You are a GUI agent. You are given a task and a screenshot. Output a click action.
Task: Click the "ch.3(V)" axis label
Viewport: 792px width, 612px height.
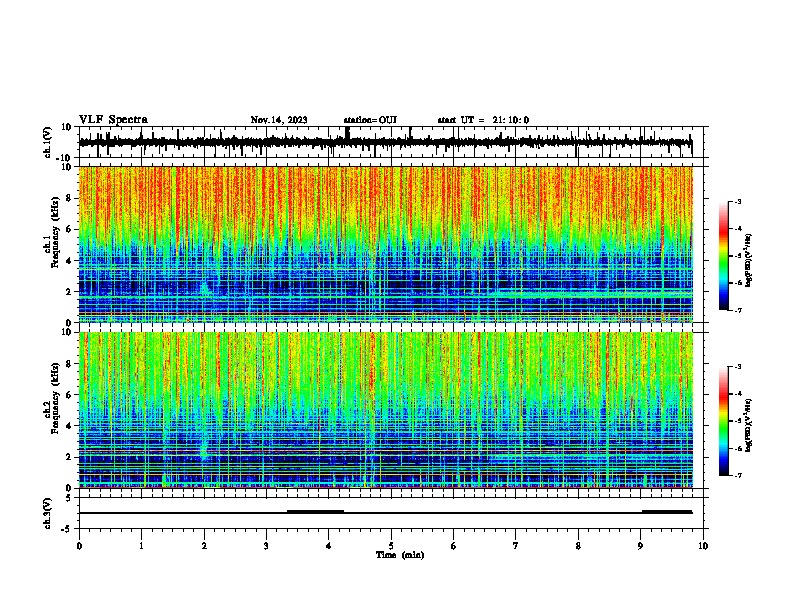(x=48, y=513)
